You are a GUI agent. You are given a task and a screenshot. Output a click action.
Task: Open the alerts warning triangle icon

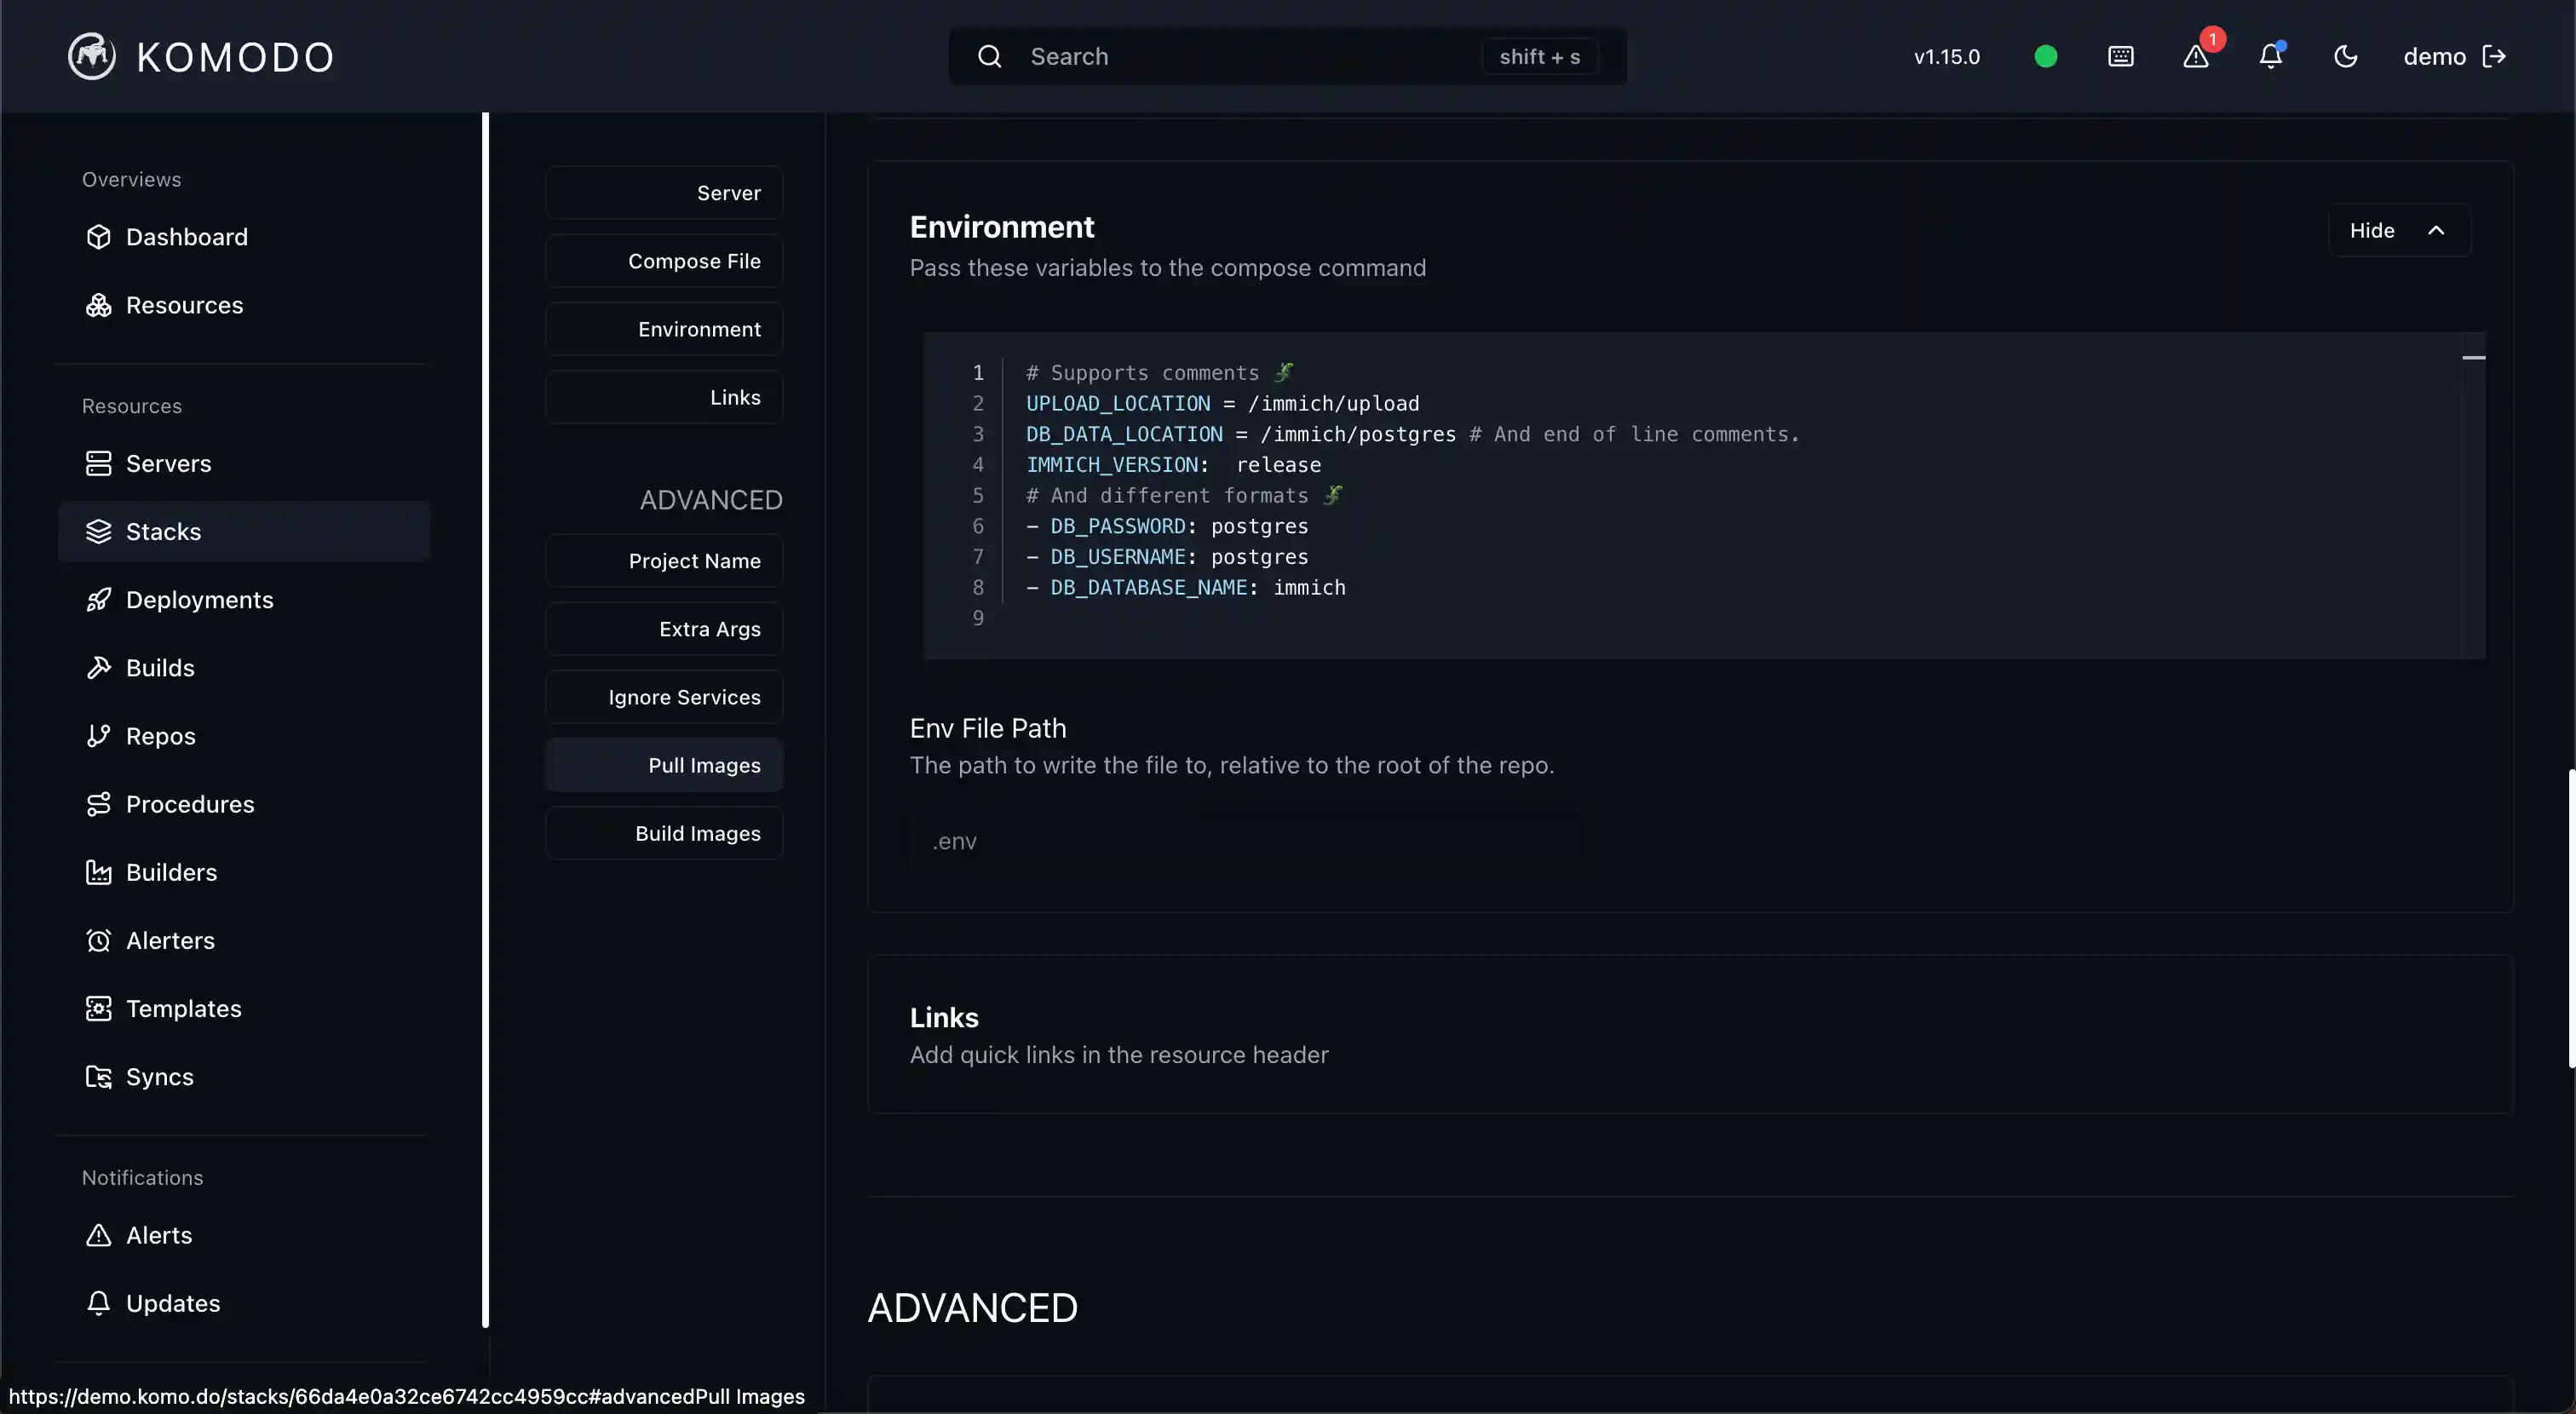[x=2196, y=57]
